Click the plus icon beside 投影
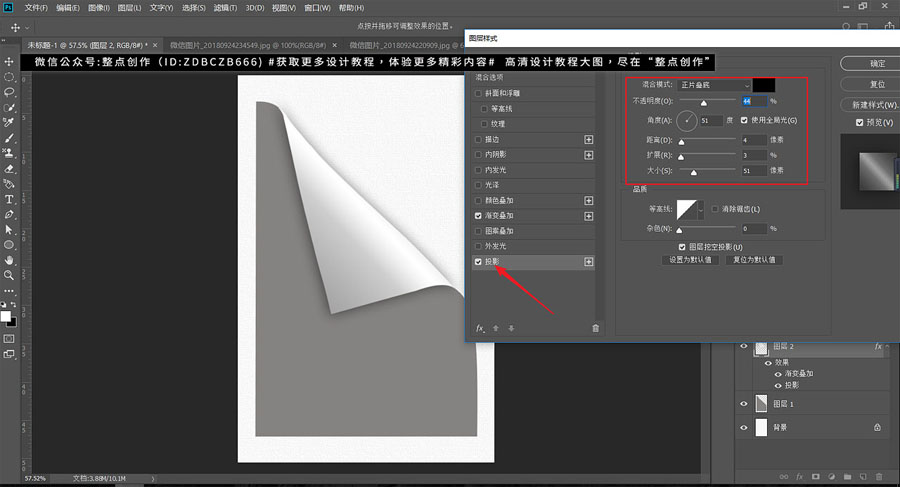 (x=589, y=262)
